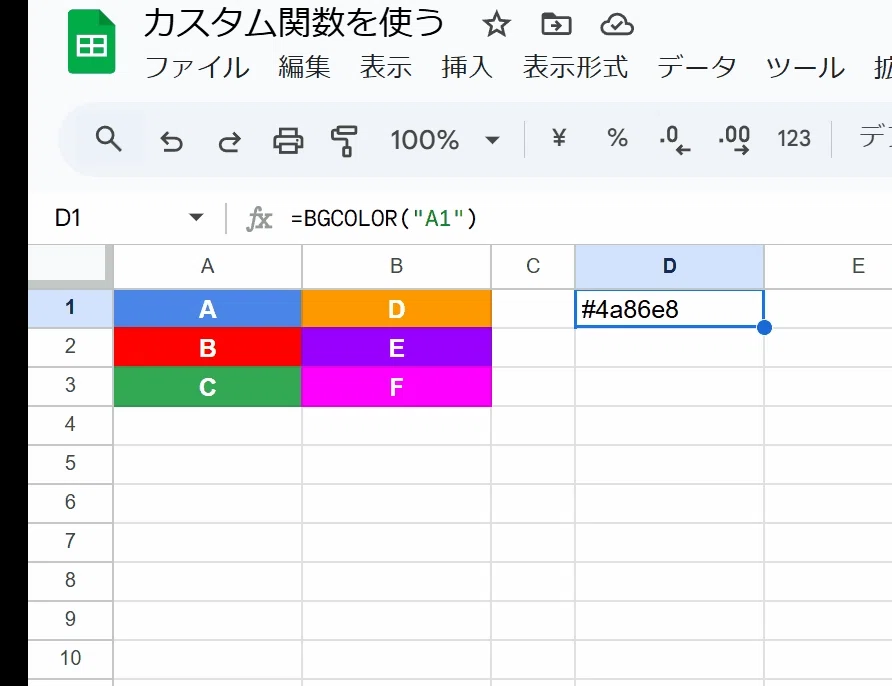Viewport: 892px width, 686px height.
Task: Select row 3 header
Action: 70,386
